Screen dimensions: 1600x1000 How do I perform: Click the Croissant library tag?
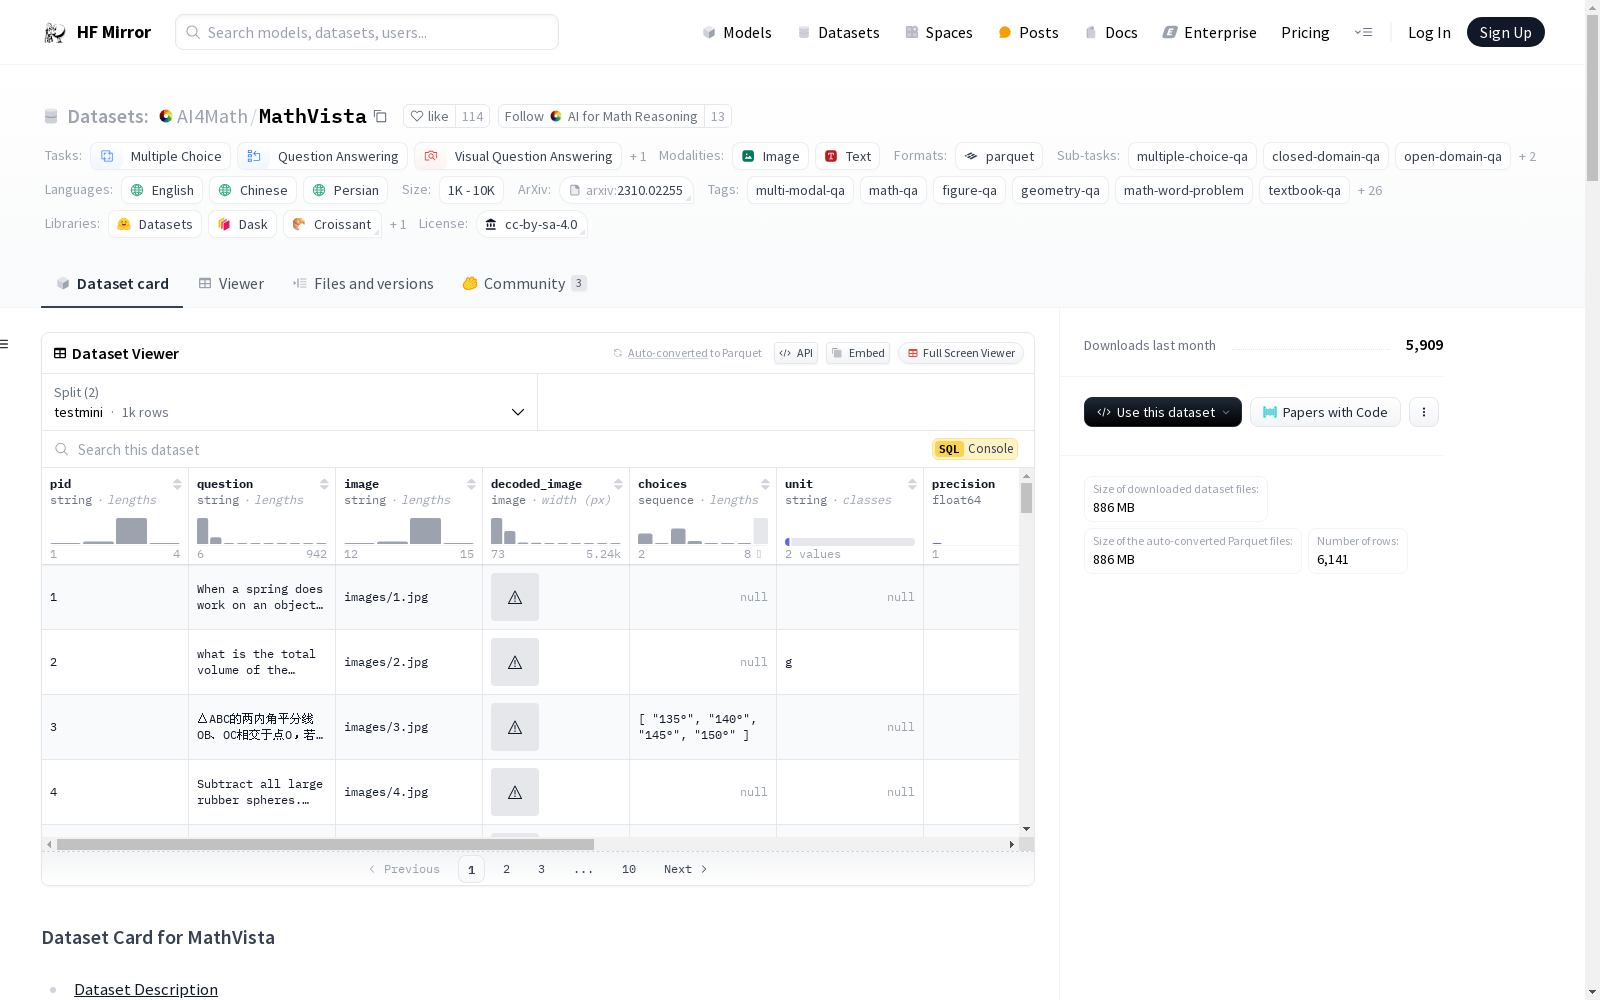[332, 224]
